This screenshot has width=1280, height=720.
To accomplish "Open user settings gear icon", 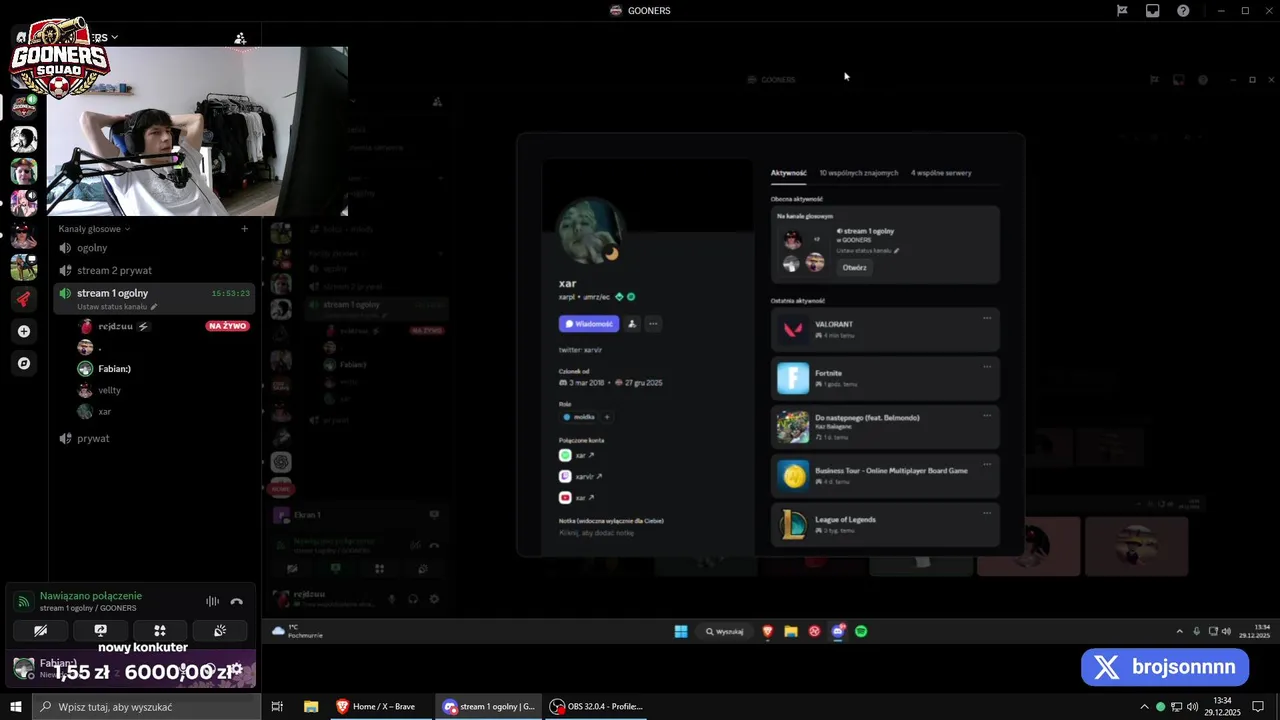I will (237, 670).
